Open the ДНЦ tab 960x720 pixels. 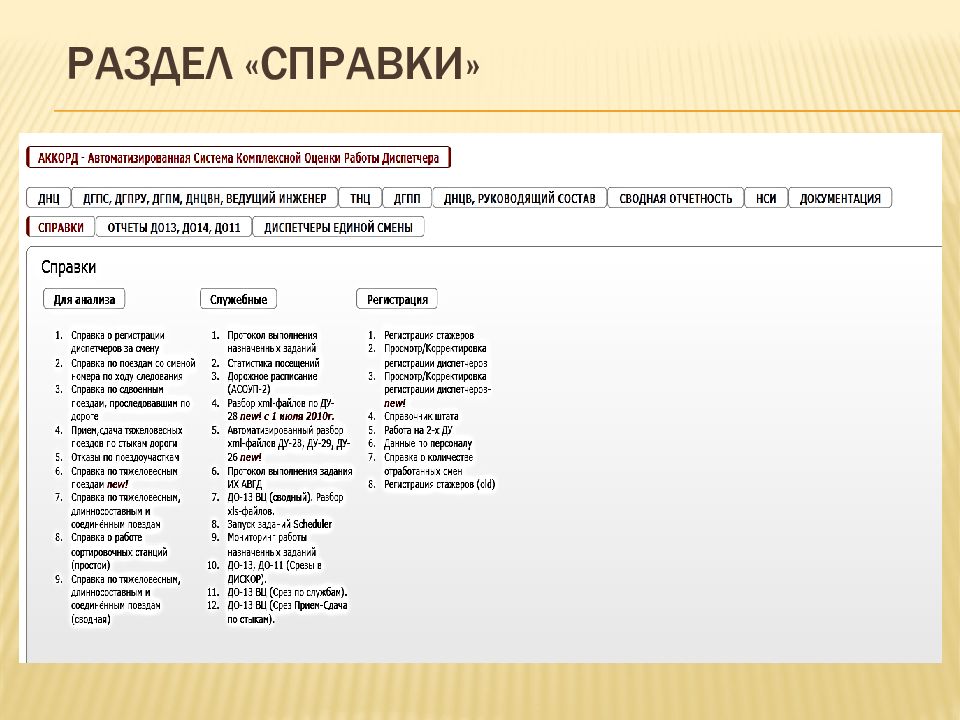tap(49, 198)
